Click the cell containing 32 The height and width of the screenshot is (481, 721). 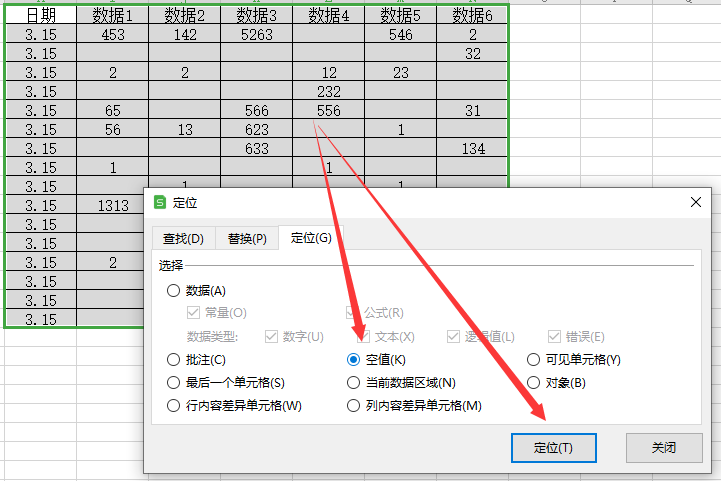(x=472, y=53)
